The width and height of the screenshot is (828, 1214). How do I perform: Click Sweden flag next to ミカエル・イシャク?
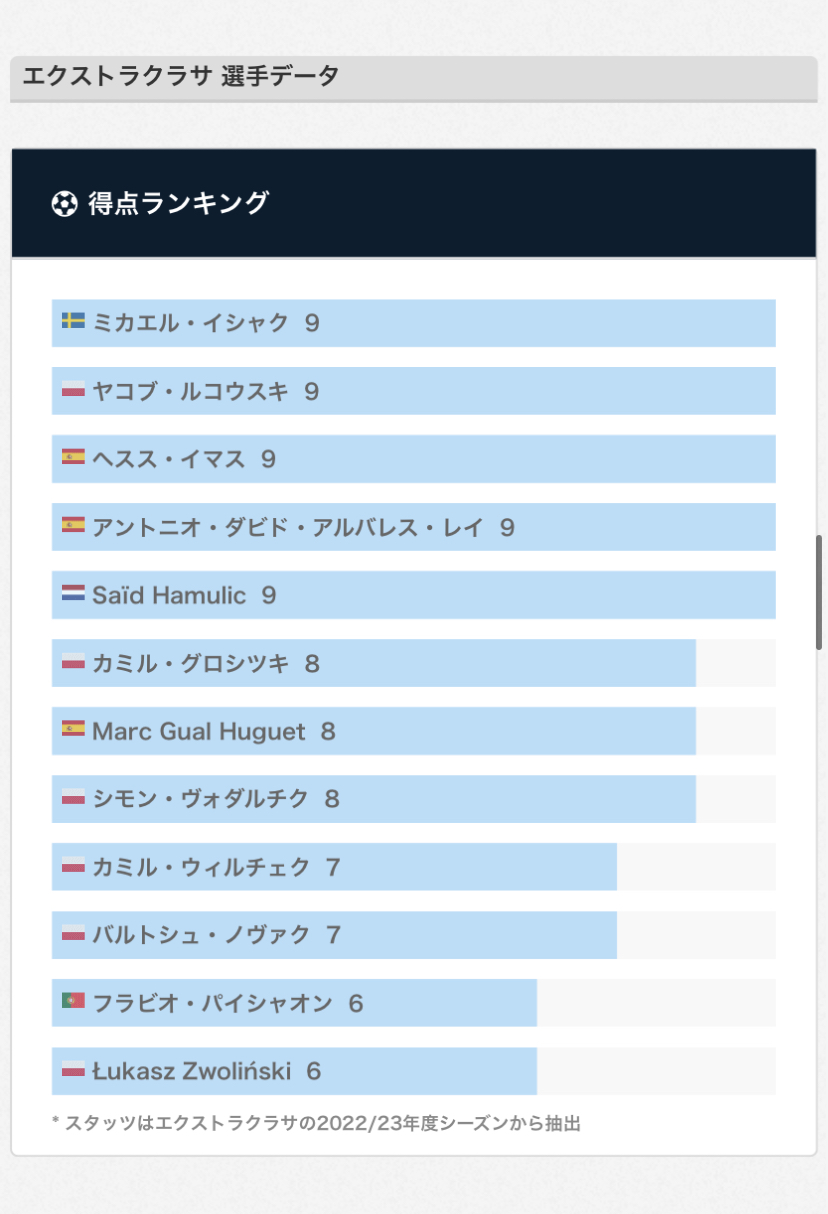[x=73, y=322]
